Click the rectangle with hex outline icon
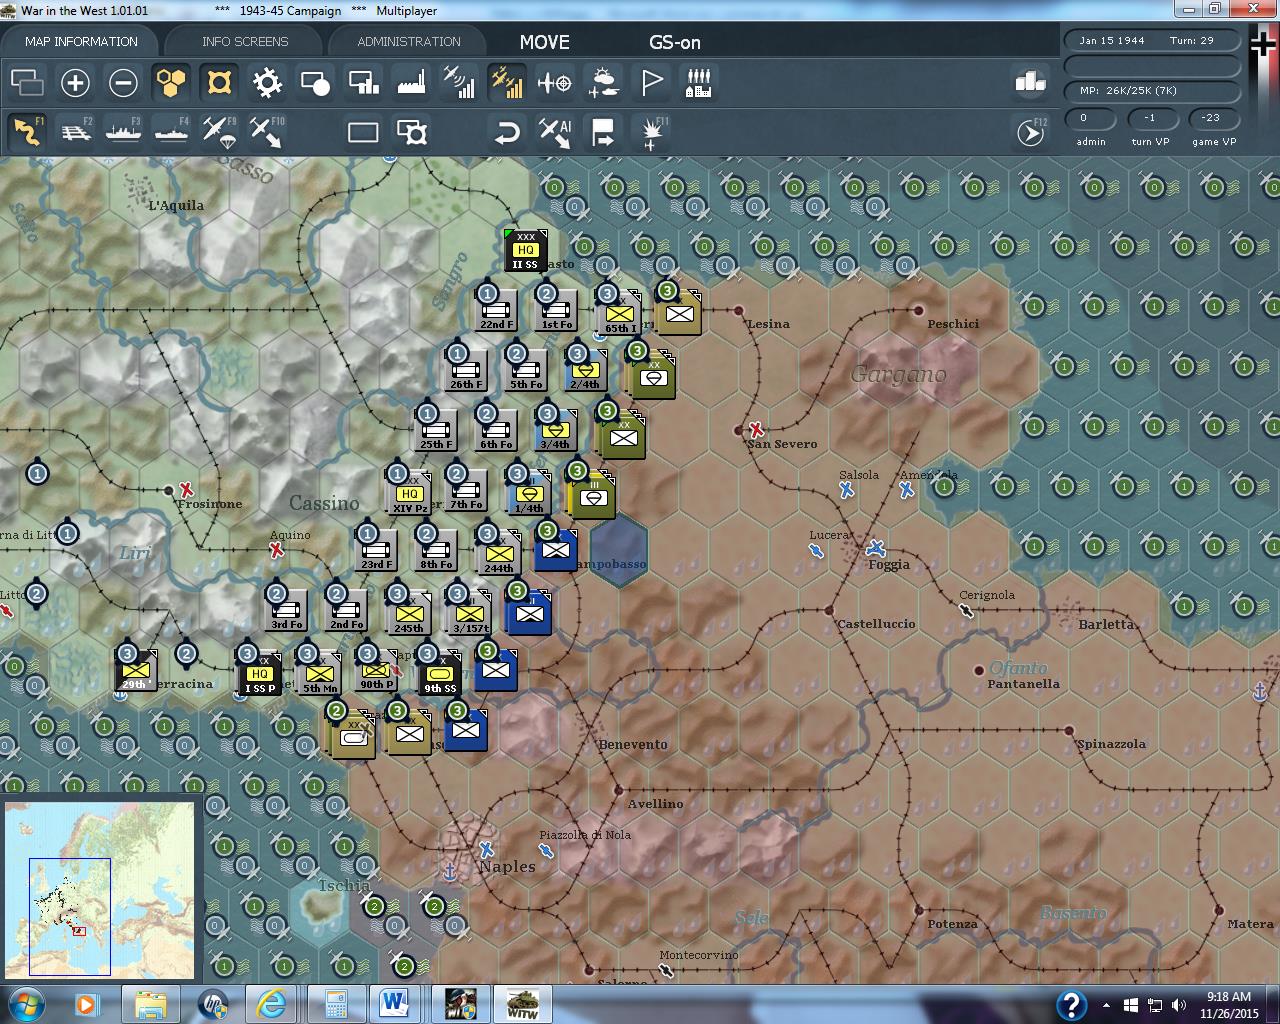Image resolution: width=1280 pixels, height=1024 pixels. click(x=411, y=132)
